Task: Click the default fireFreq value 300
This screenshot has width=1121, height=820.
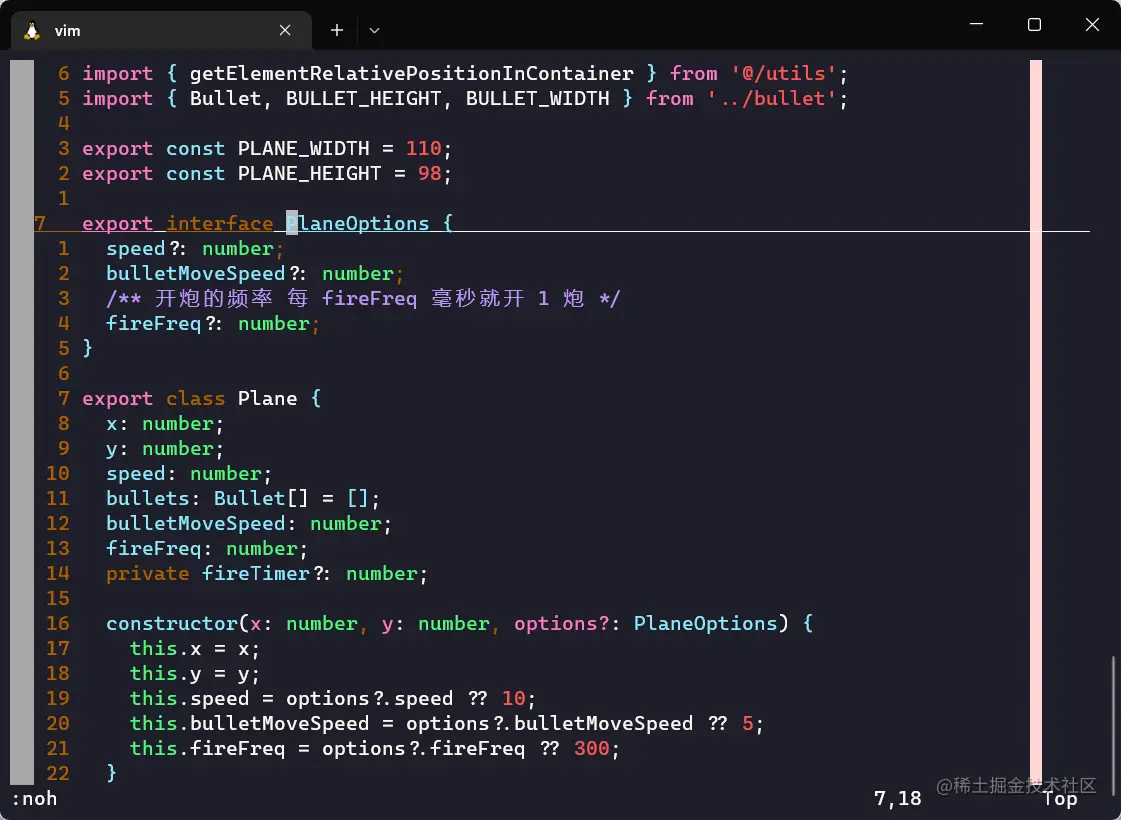Action: tap(591, 749)
